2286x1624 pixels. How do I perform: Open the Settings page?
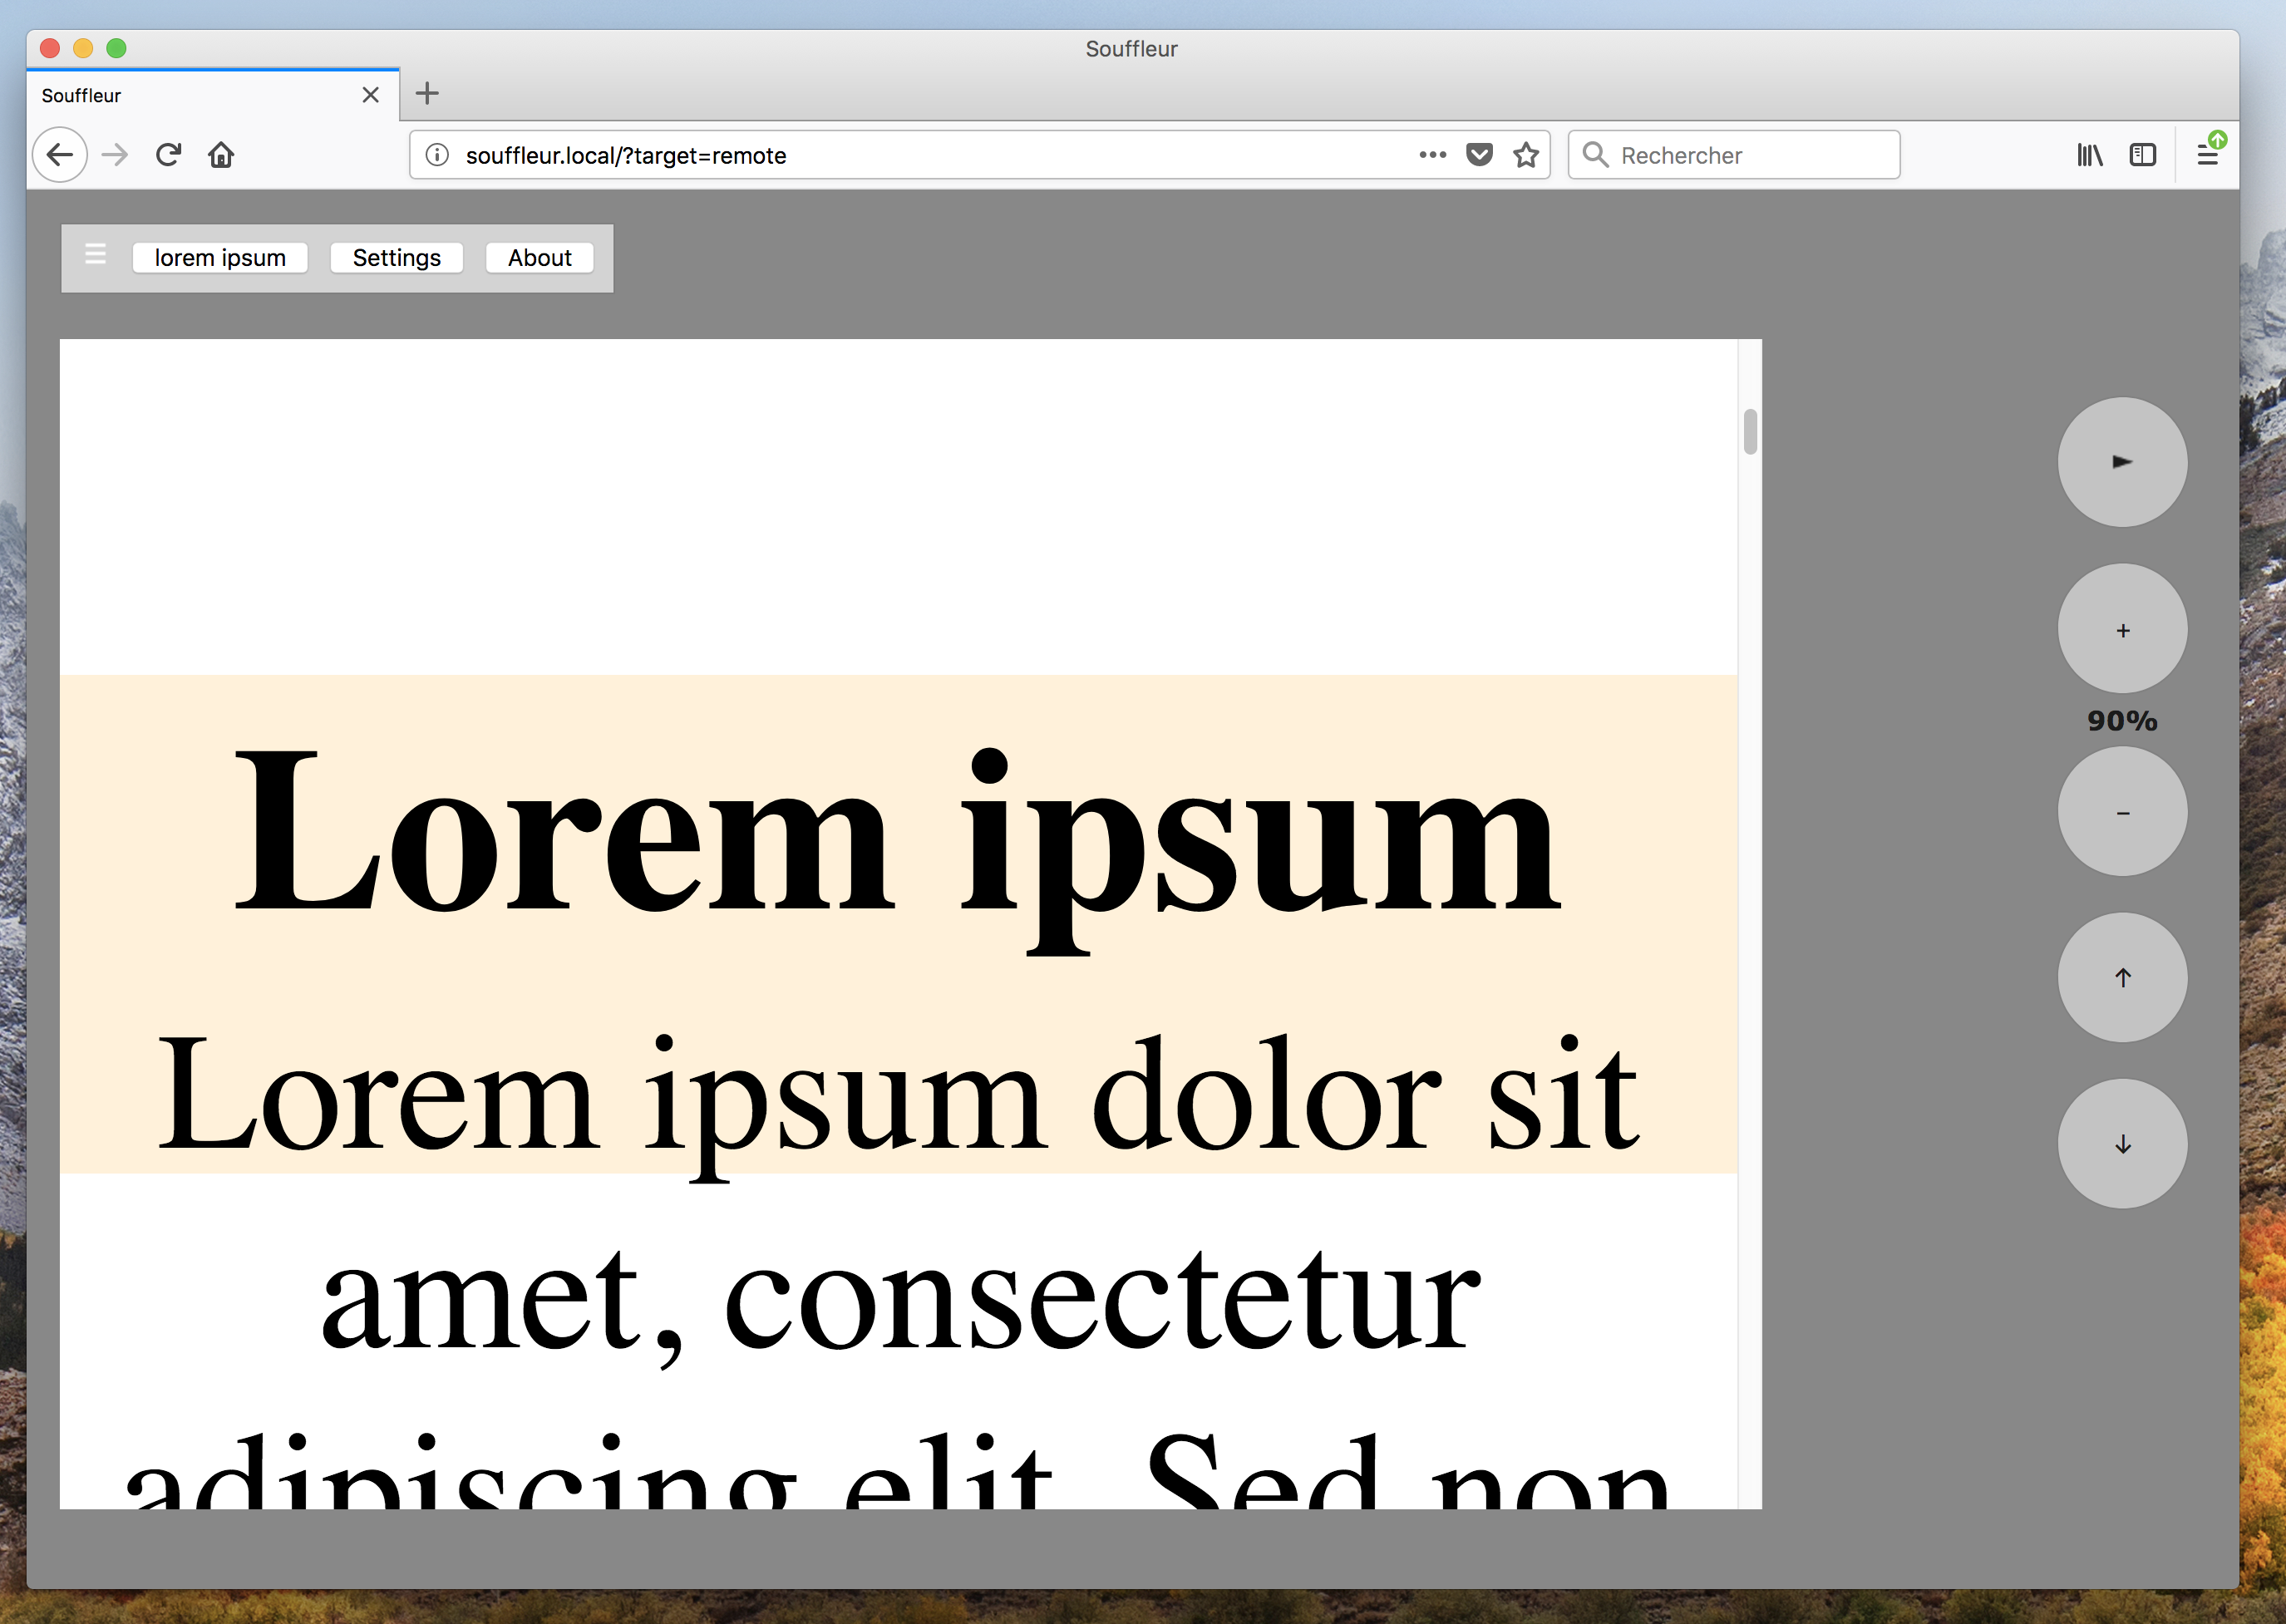point(396,258)
